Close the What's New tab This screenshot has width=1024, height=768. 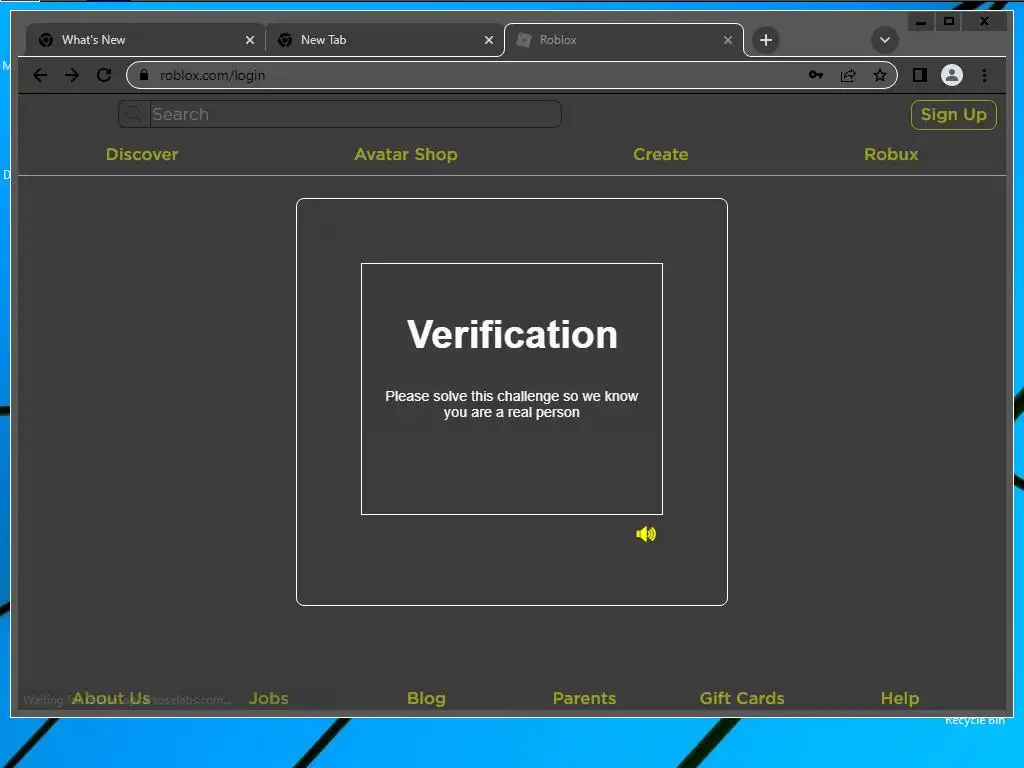click(249, 40)
